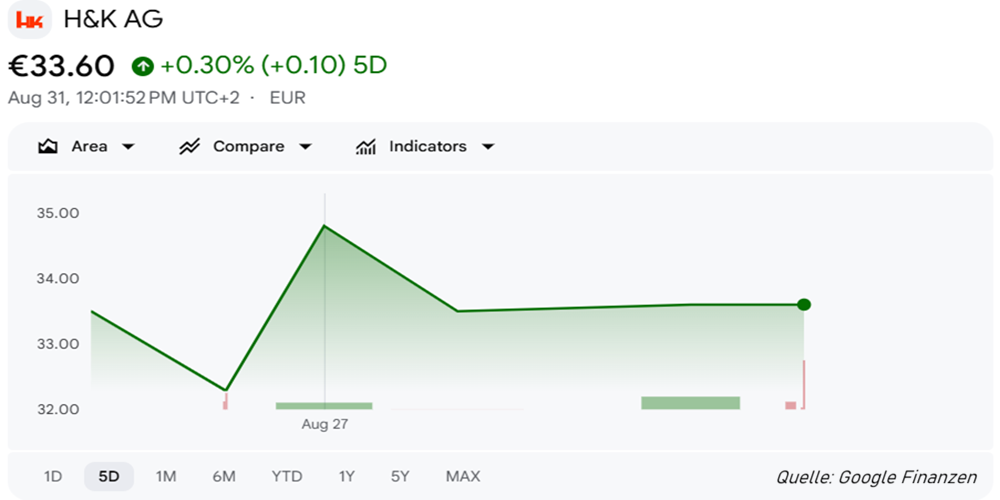This screenshot has width=1000, height=500.
Task: Click the Compare trend lines icon
Action: 189,147
